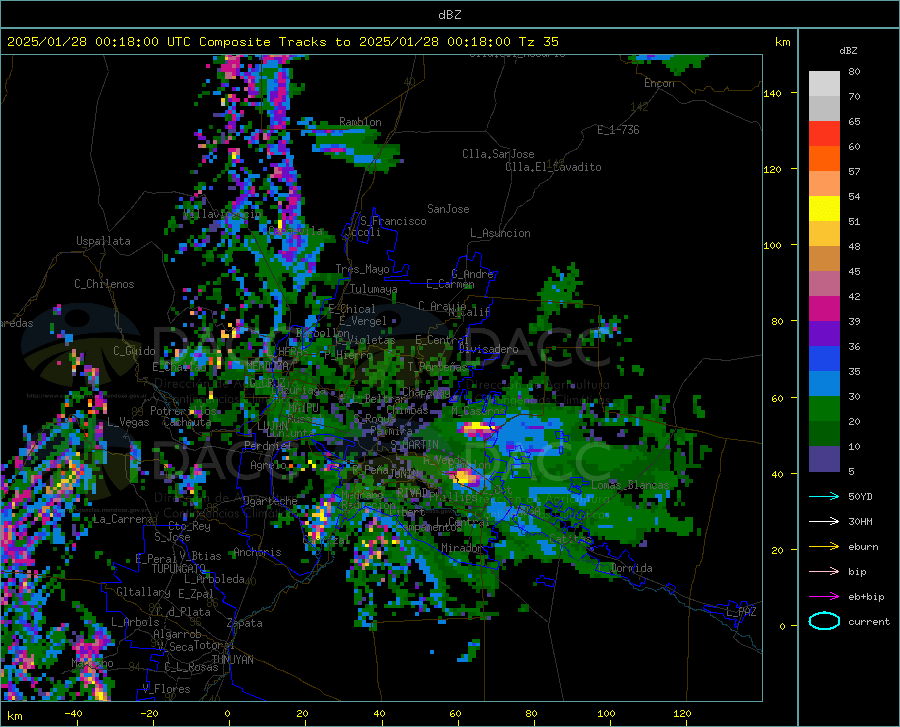The height and width of the screenshot is (727, 900).
Task: Click the SanJose place label
Action: (x=448, y=209)
